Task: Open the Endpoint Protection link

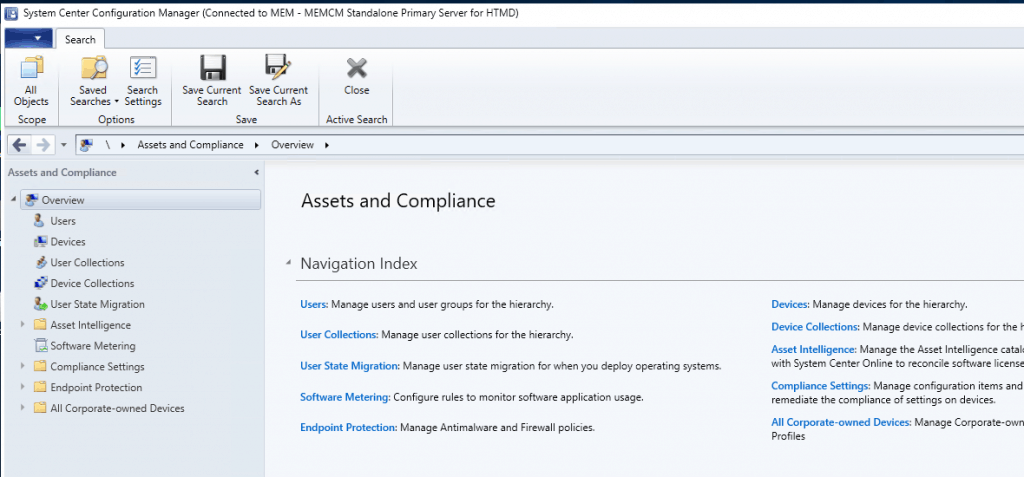Action: pos(348,428)
